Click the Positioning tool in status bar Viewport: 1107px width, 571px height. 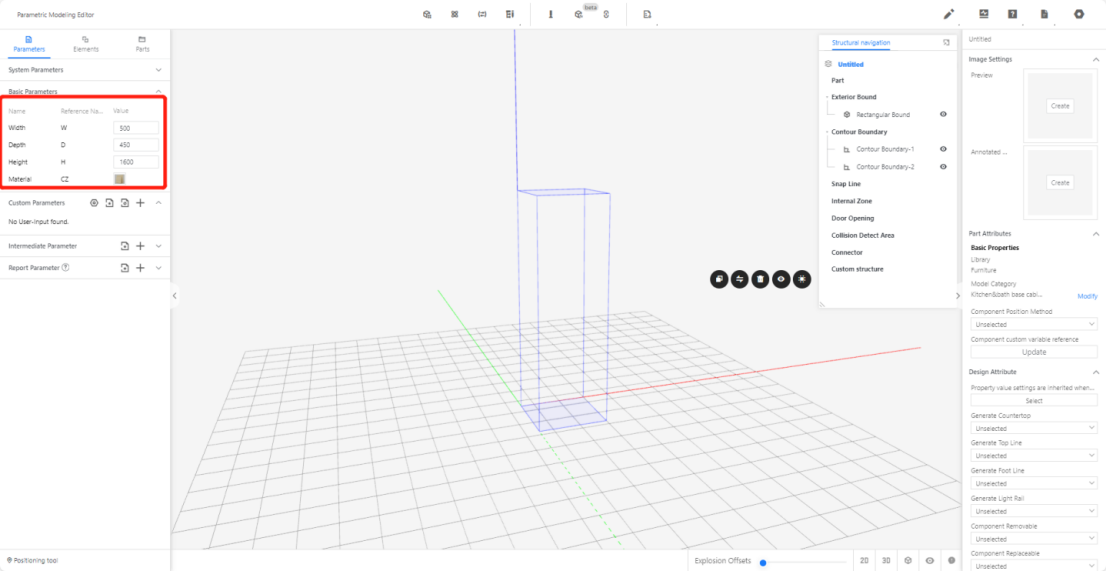tap(32, 560)
